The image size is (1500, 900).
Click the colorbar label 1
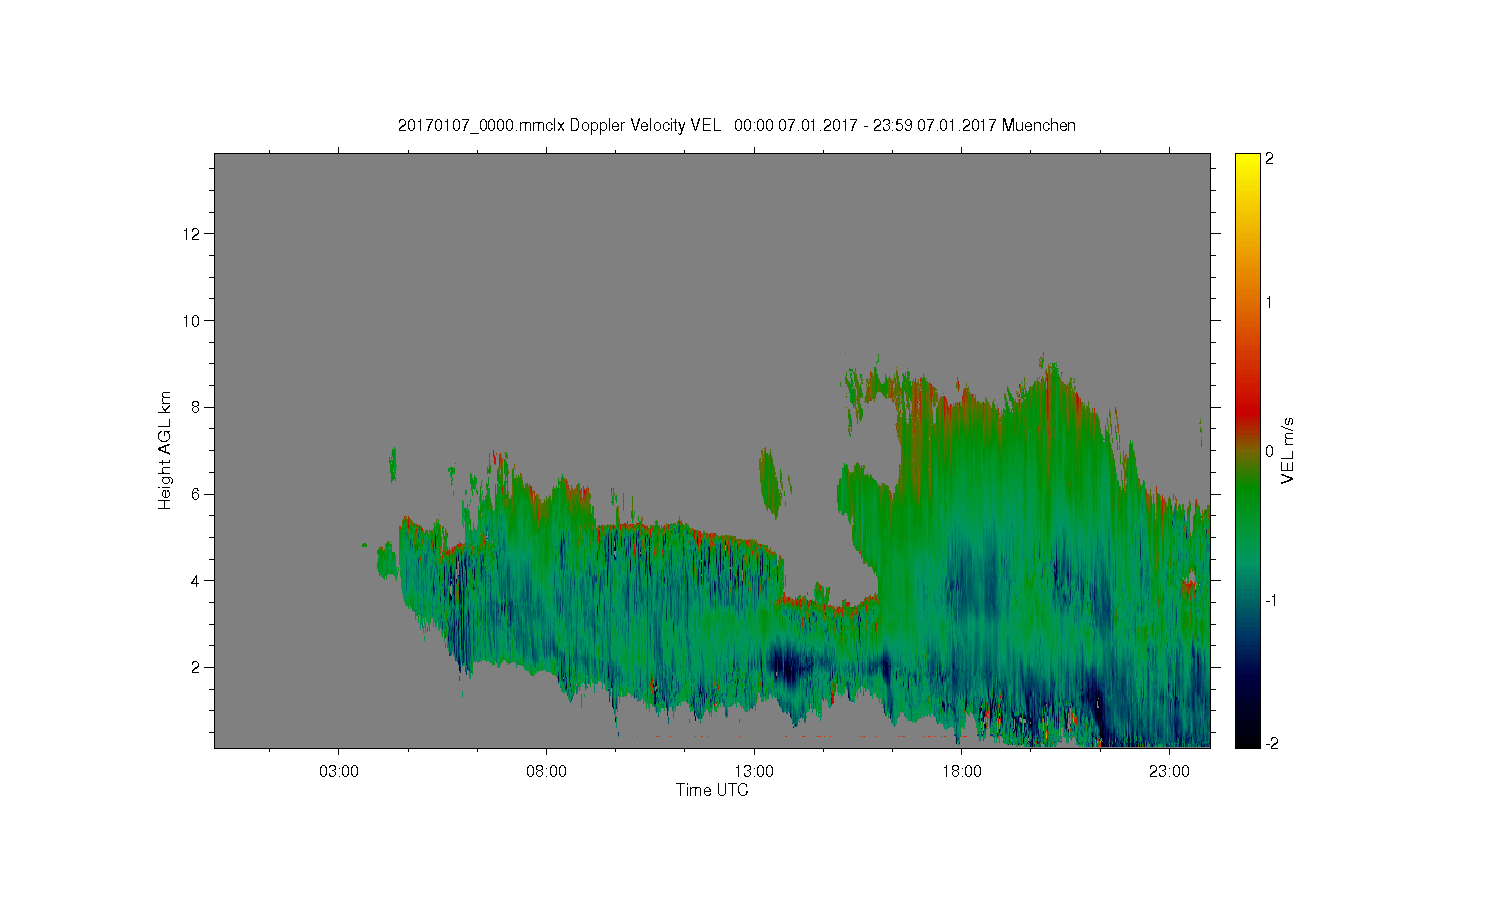click(x=1269, y=302)
